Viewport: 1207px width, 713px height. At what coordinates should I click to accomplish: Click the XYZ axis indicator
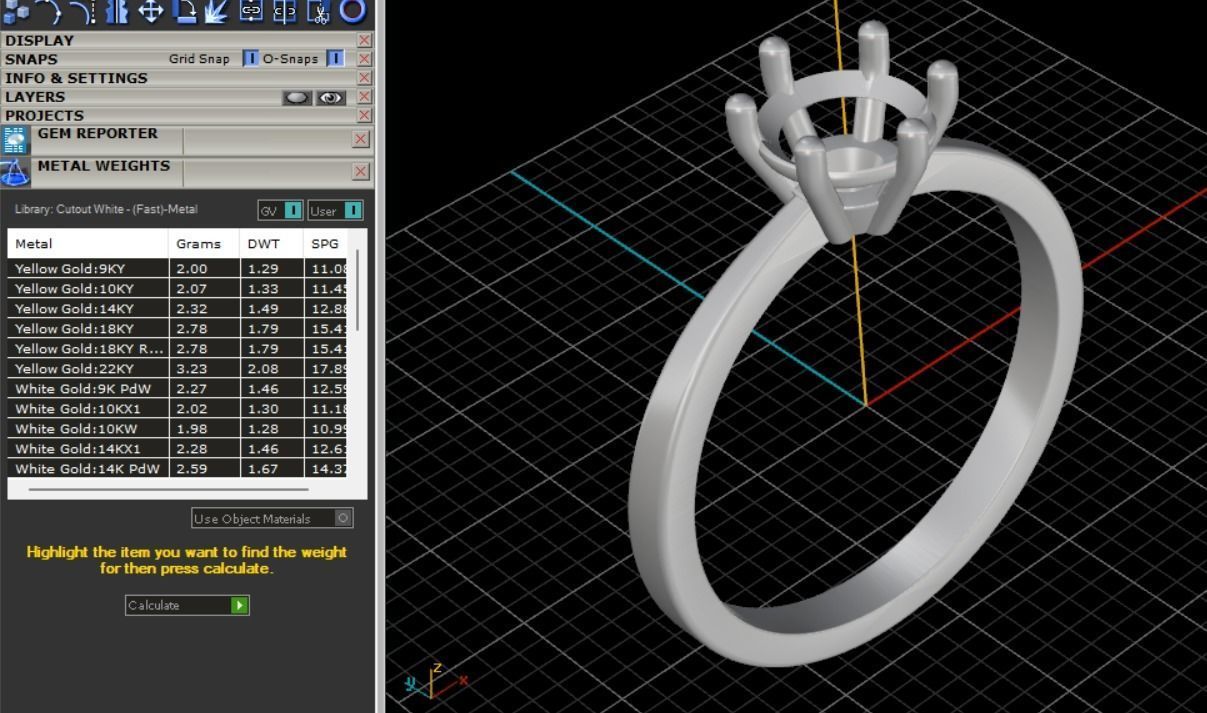(436, 680)
